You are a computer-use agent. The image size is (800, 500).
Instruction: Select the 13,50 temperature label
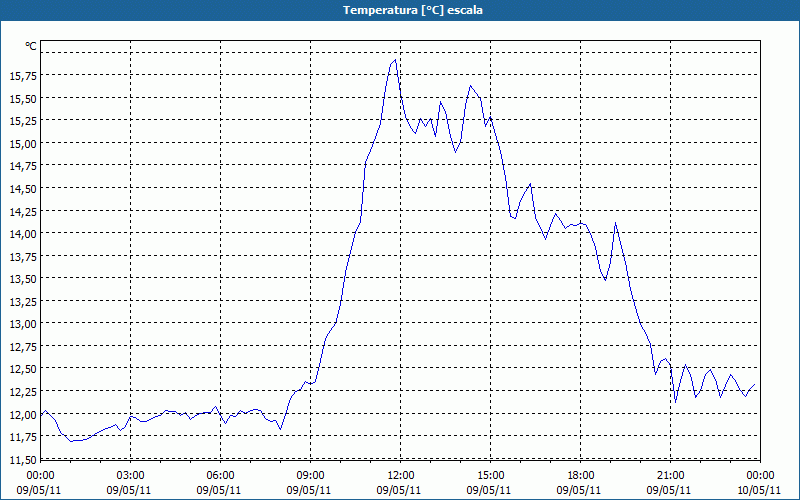23,279
